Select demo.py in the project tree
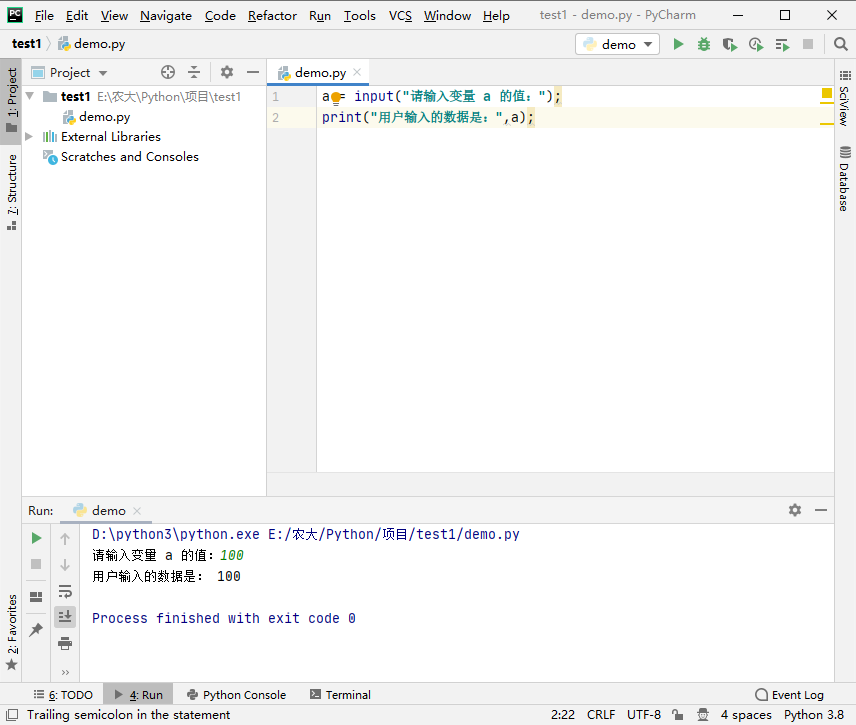 pyautogui.click(x=104, y=117)
